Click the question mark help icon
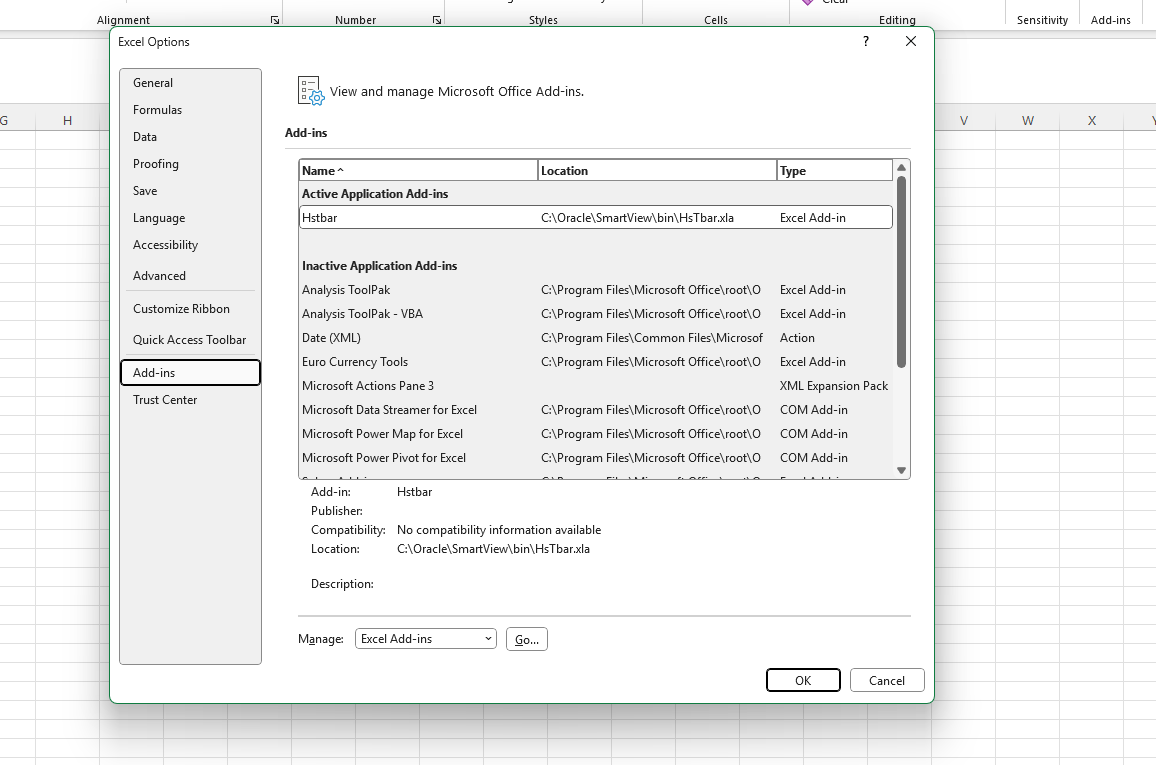This screenshot has width=1156, height=765. [x=866, y=41]
